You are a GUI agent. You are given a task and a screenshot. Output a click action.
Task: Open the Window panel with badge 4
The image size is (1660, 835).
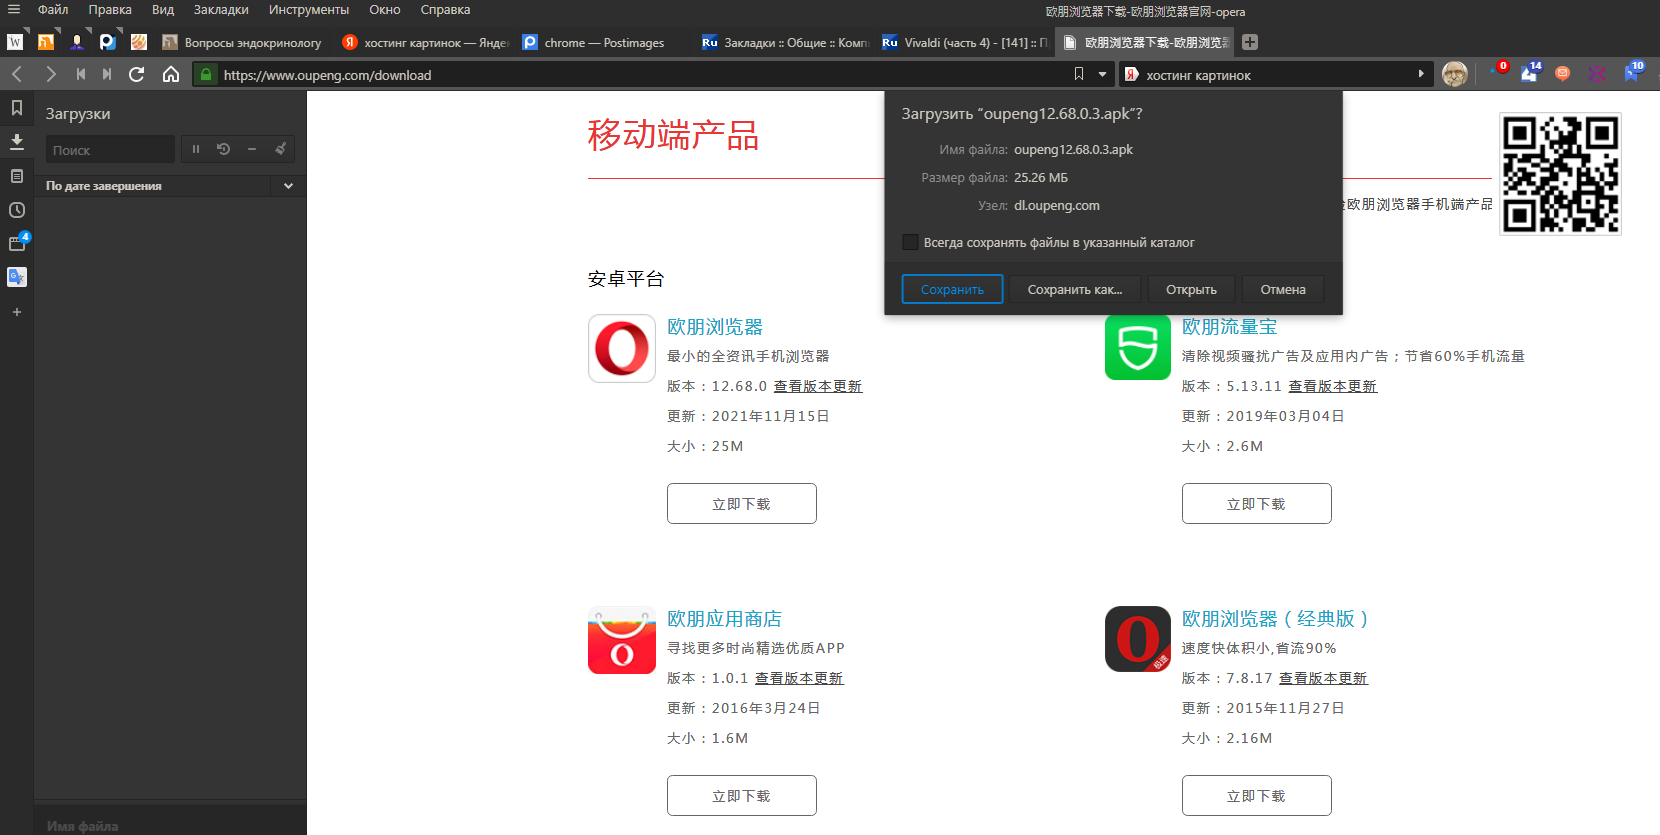(18, 242)
